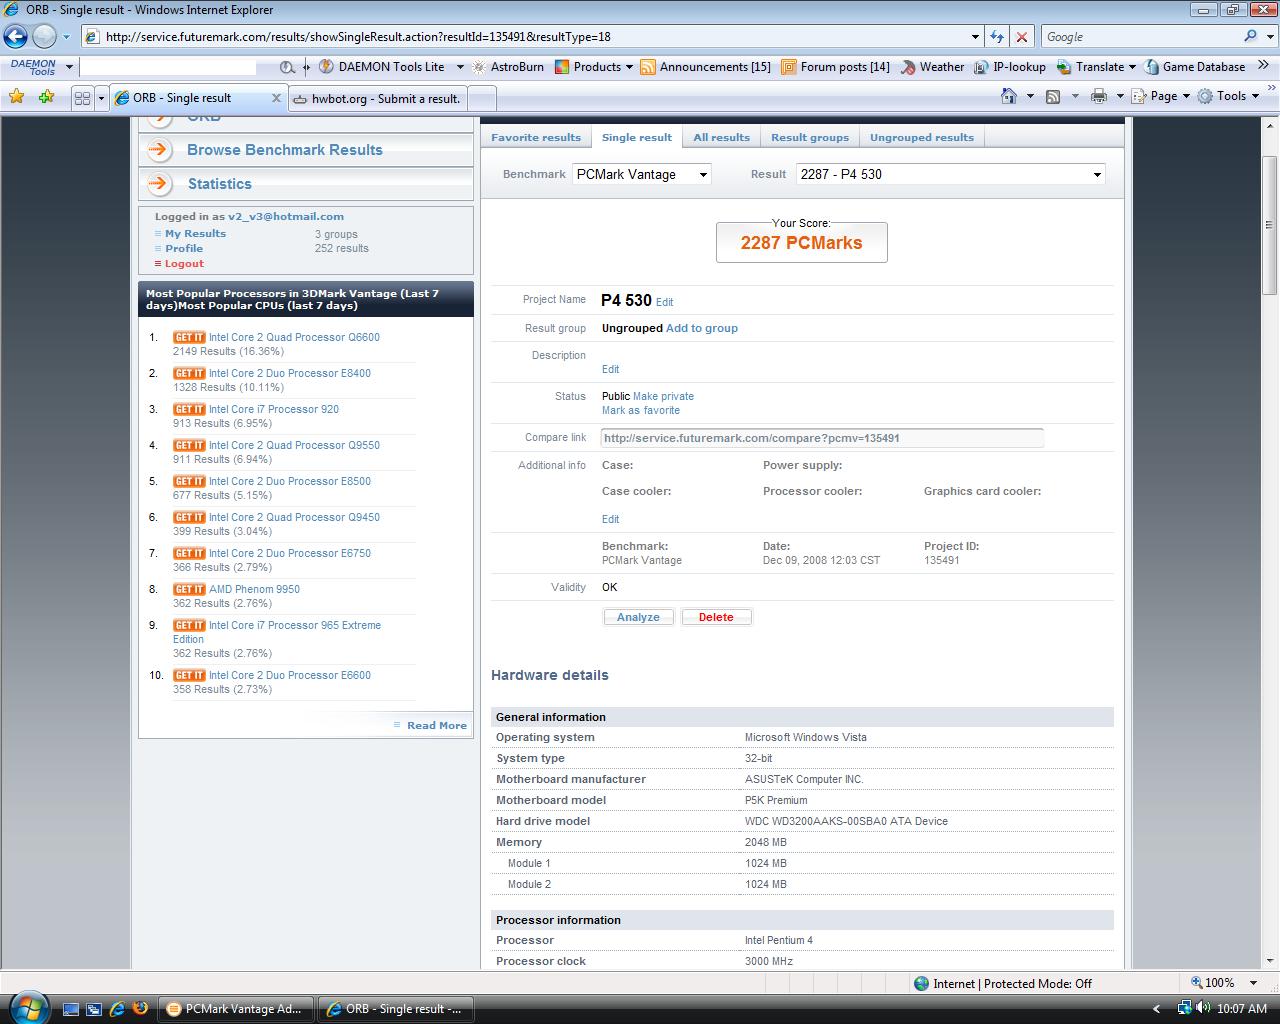
Task: Click the Browse Benchmark Results arrow icon
Action: click(159, 150)
